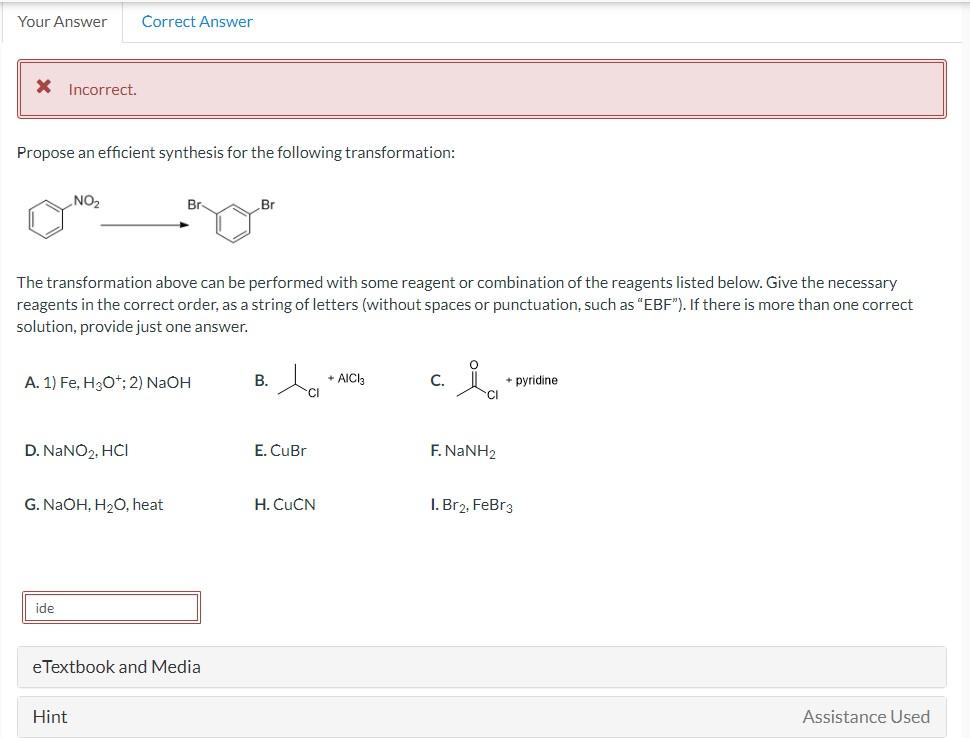Viewport: 970px width, 738px height.
Task: Click the answer input field containing ide
Action: 110,606
